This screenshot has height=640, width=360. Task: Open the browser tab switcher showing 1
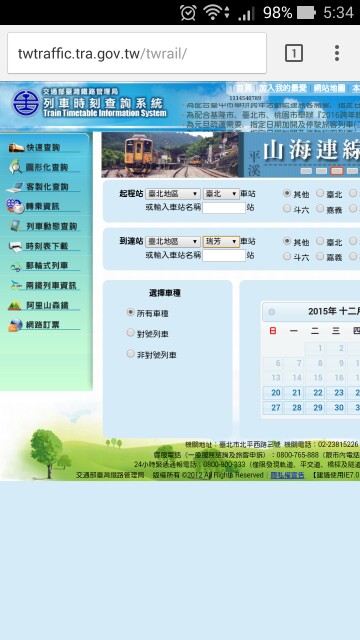tap(294, 53)
